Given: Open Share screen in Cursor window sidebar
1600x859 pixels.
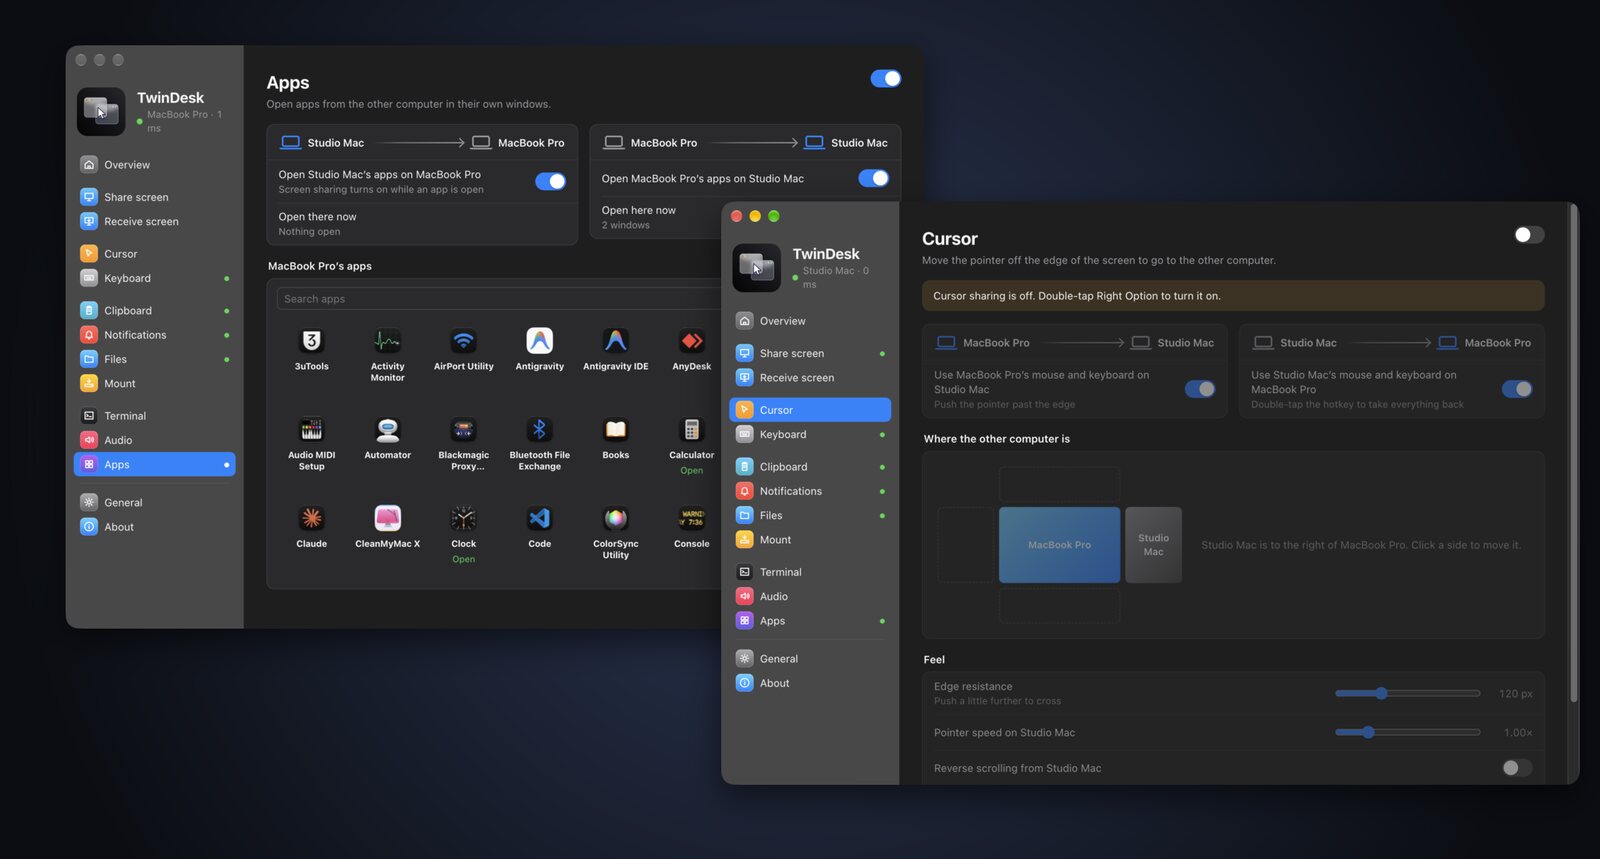Looking at the screenshot, I should (x=810, y=353).
